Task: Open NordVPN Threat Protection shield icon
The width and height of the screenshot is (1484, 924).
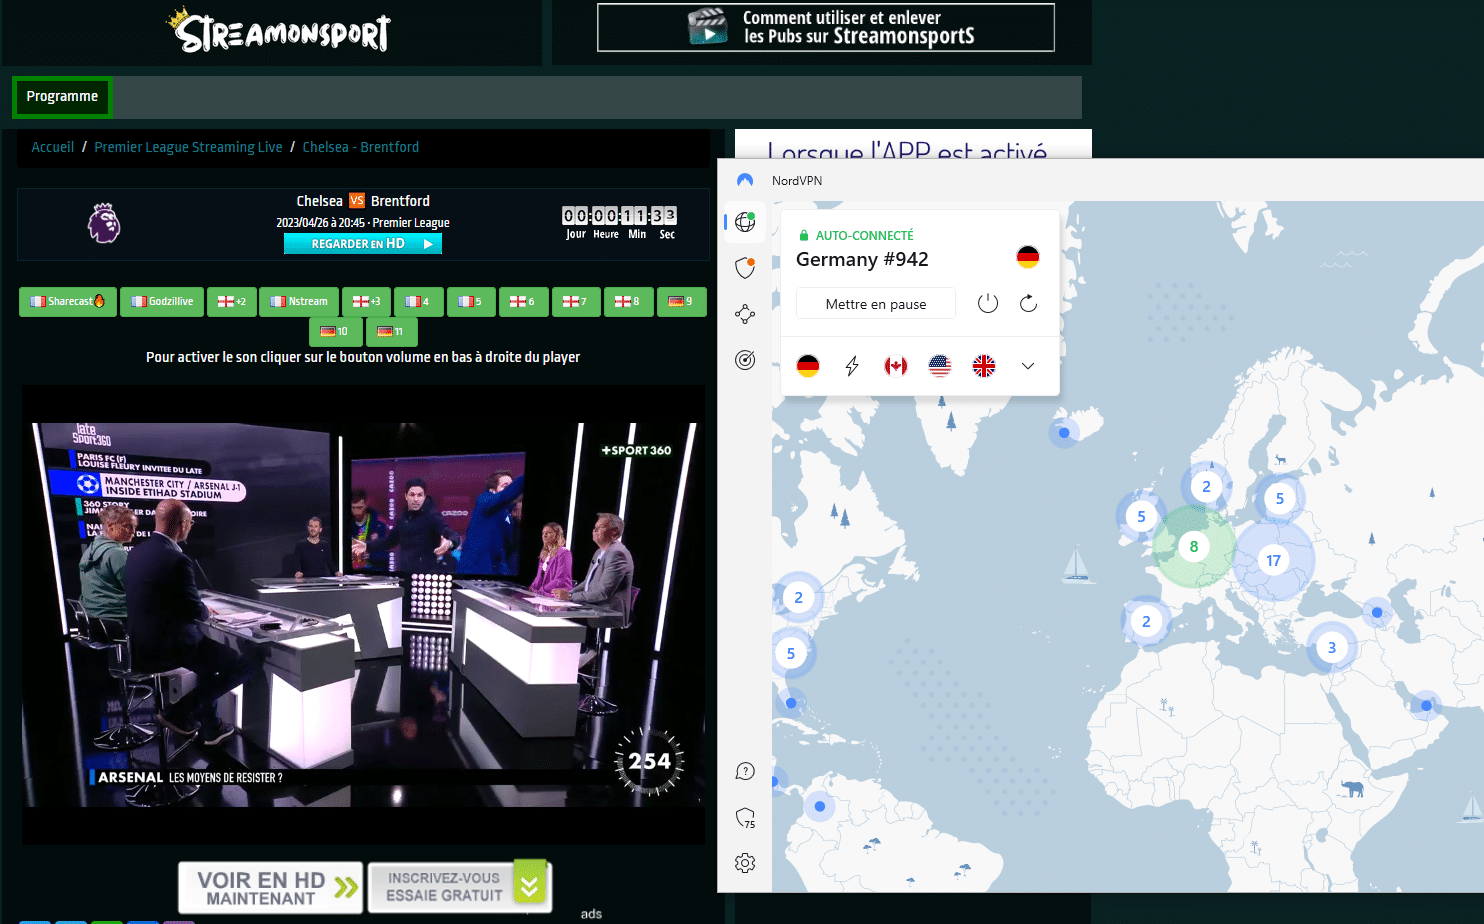Action: tap(745, 267)
